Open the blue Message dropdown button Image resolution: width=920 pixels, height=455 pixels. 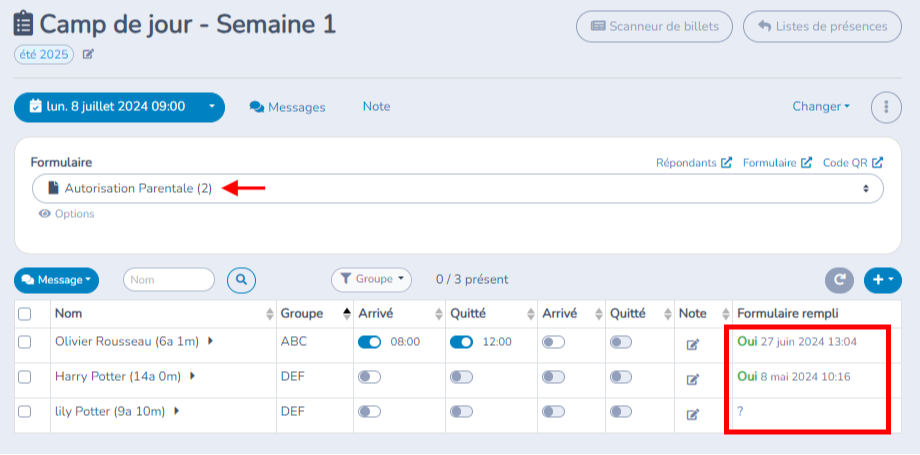(56, 280)
